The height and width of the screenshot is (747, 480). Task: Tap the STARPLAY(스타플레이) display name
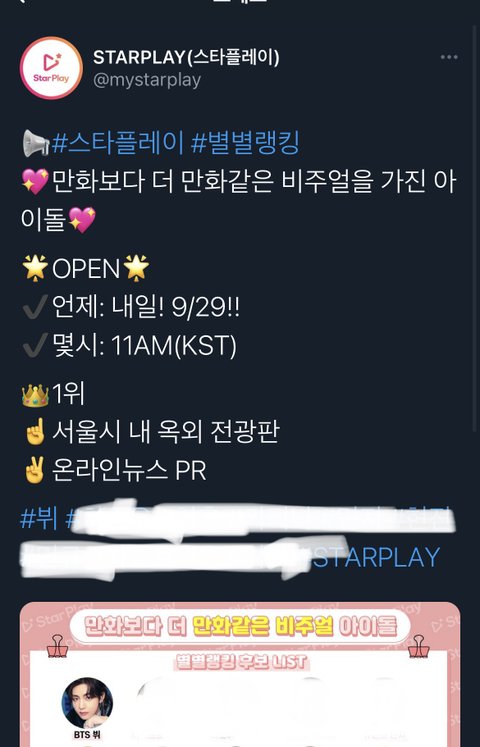186,58
